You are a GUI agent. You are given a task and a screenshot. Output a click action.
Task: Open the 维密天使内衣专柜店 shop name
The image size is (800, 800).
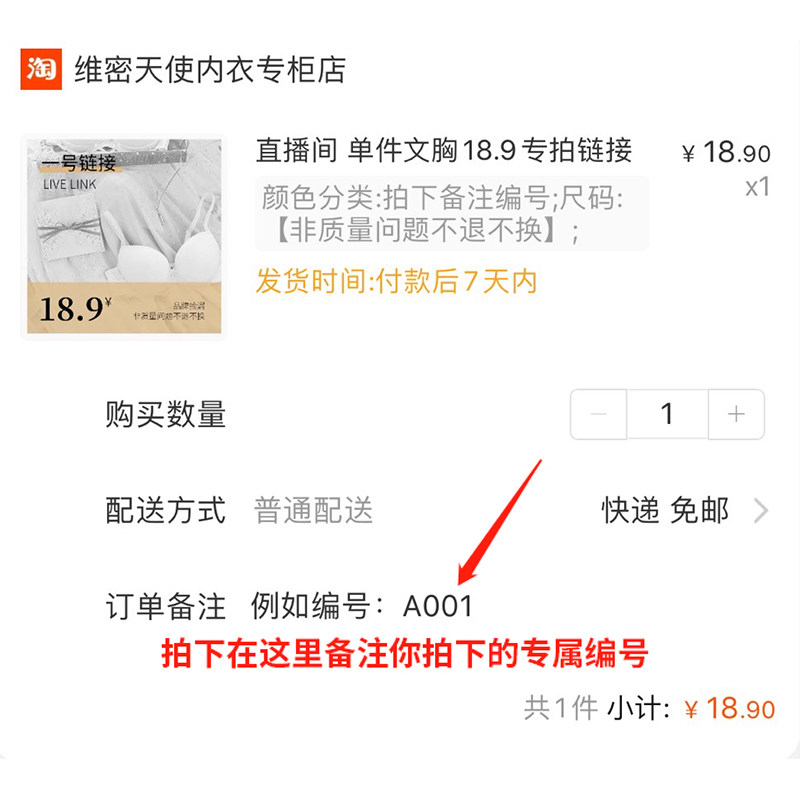tap(210, 69)
